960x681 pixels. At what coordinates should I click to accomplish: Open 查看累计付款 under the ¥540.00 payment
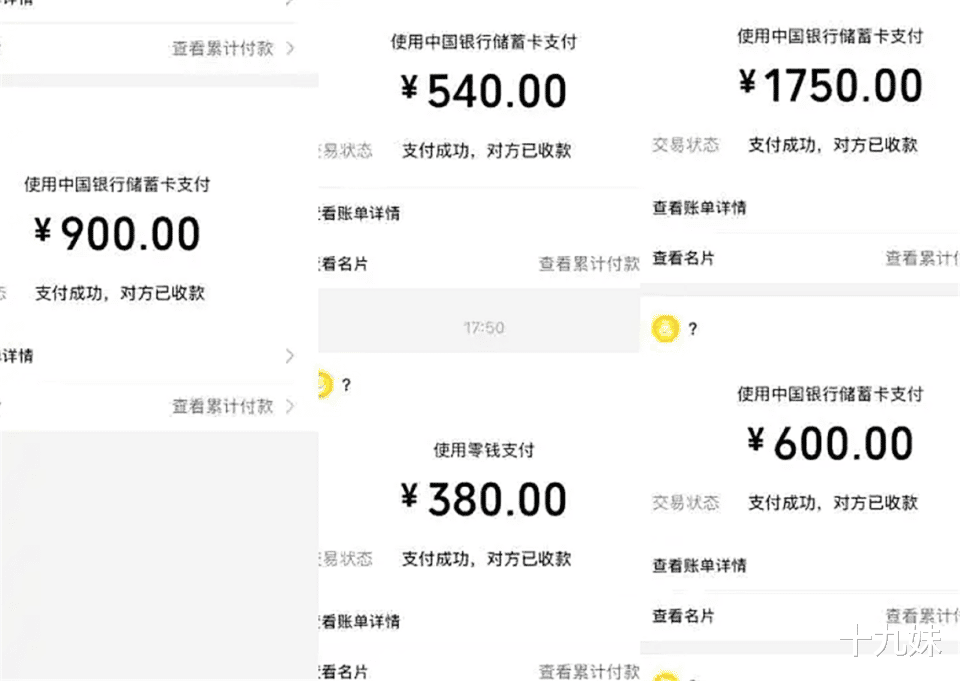tap(589, 264)
